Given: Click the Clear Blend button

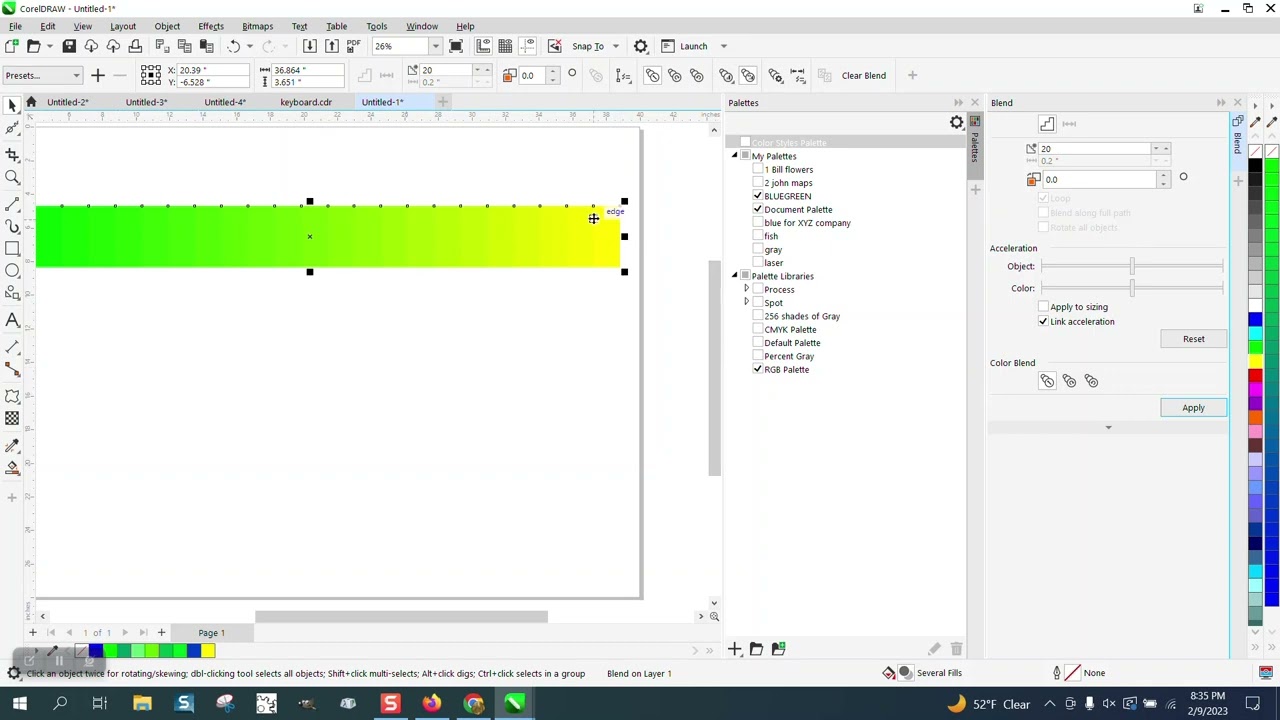Looking at the screenshot, I should pyautogui.click(x=863, y=75).
